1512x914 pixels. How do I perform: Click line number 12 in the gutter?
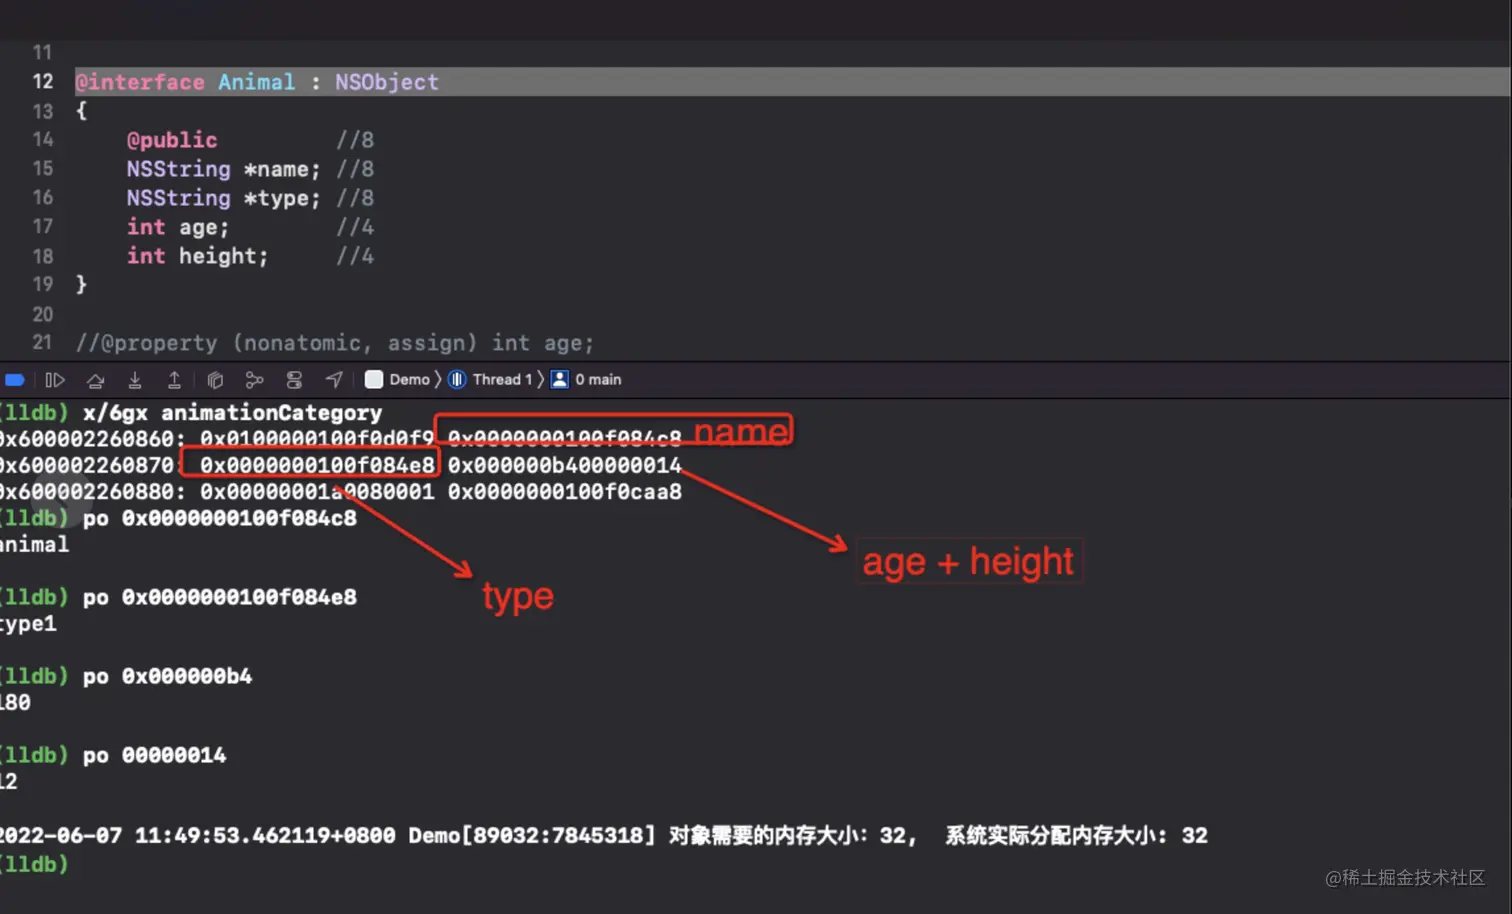point(42,82)
